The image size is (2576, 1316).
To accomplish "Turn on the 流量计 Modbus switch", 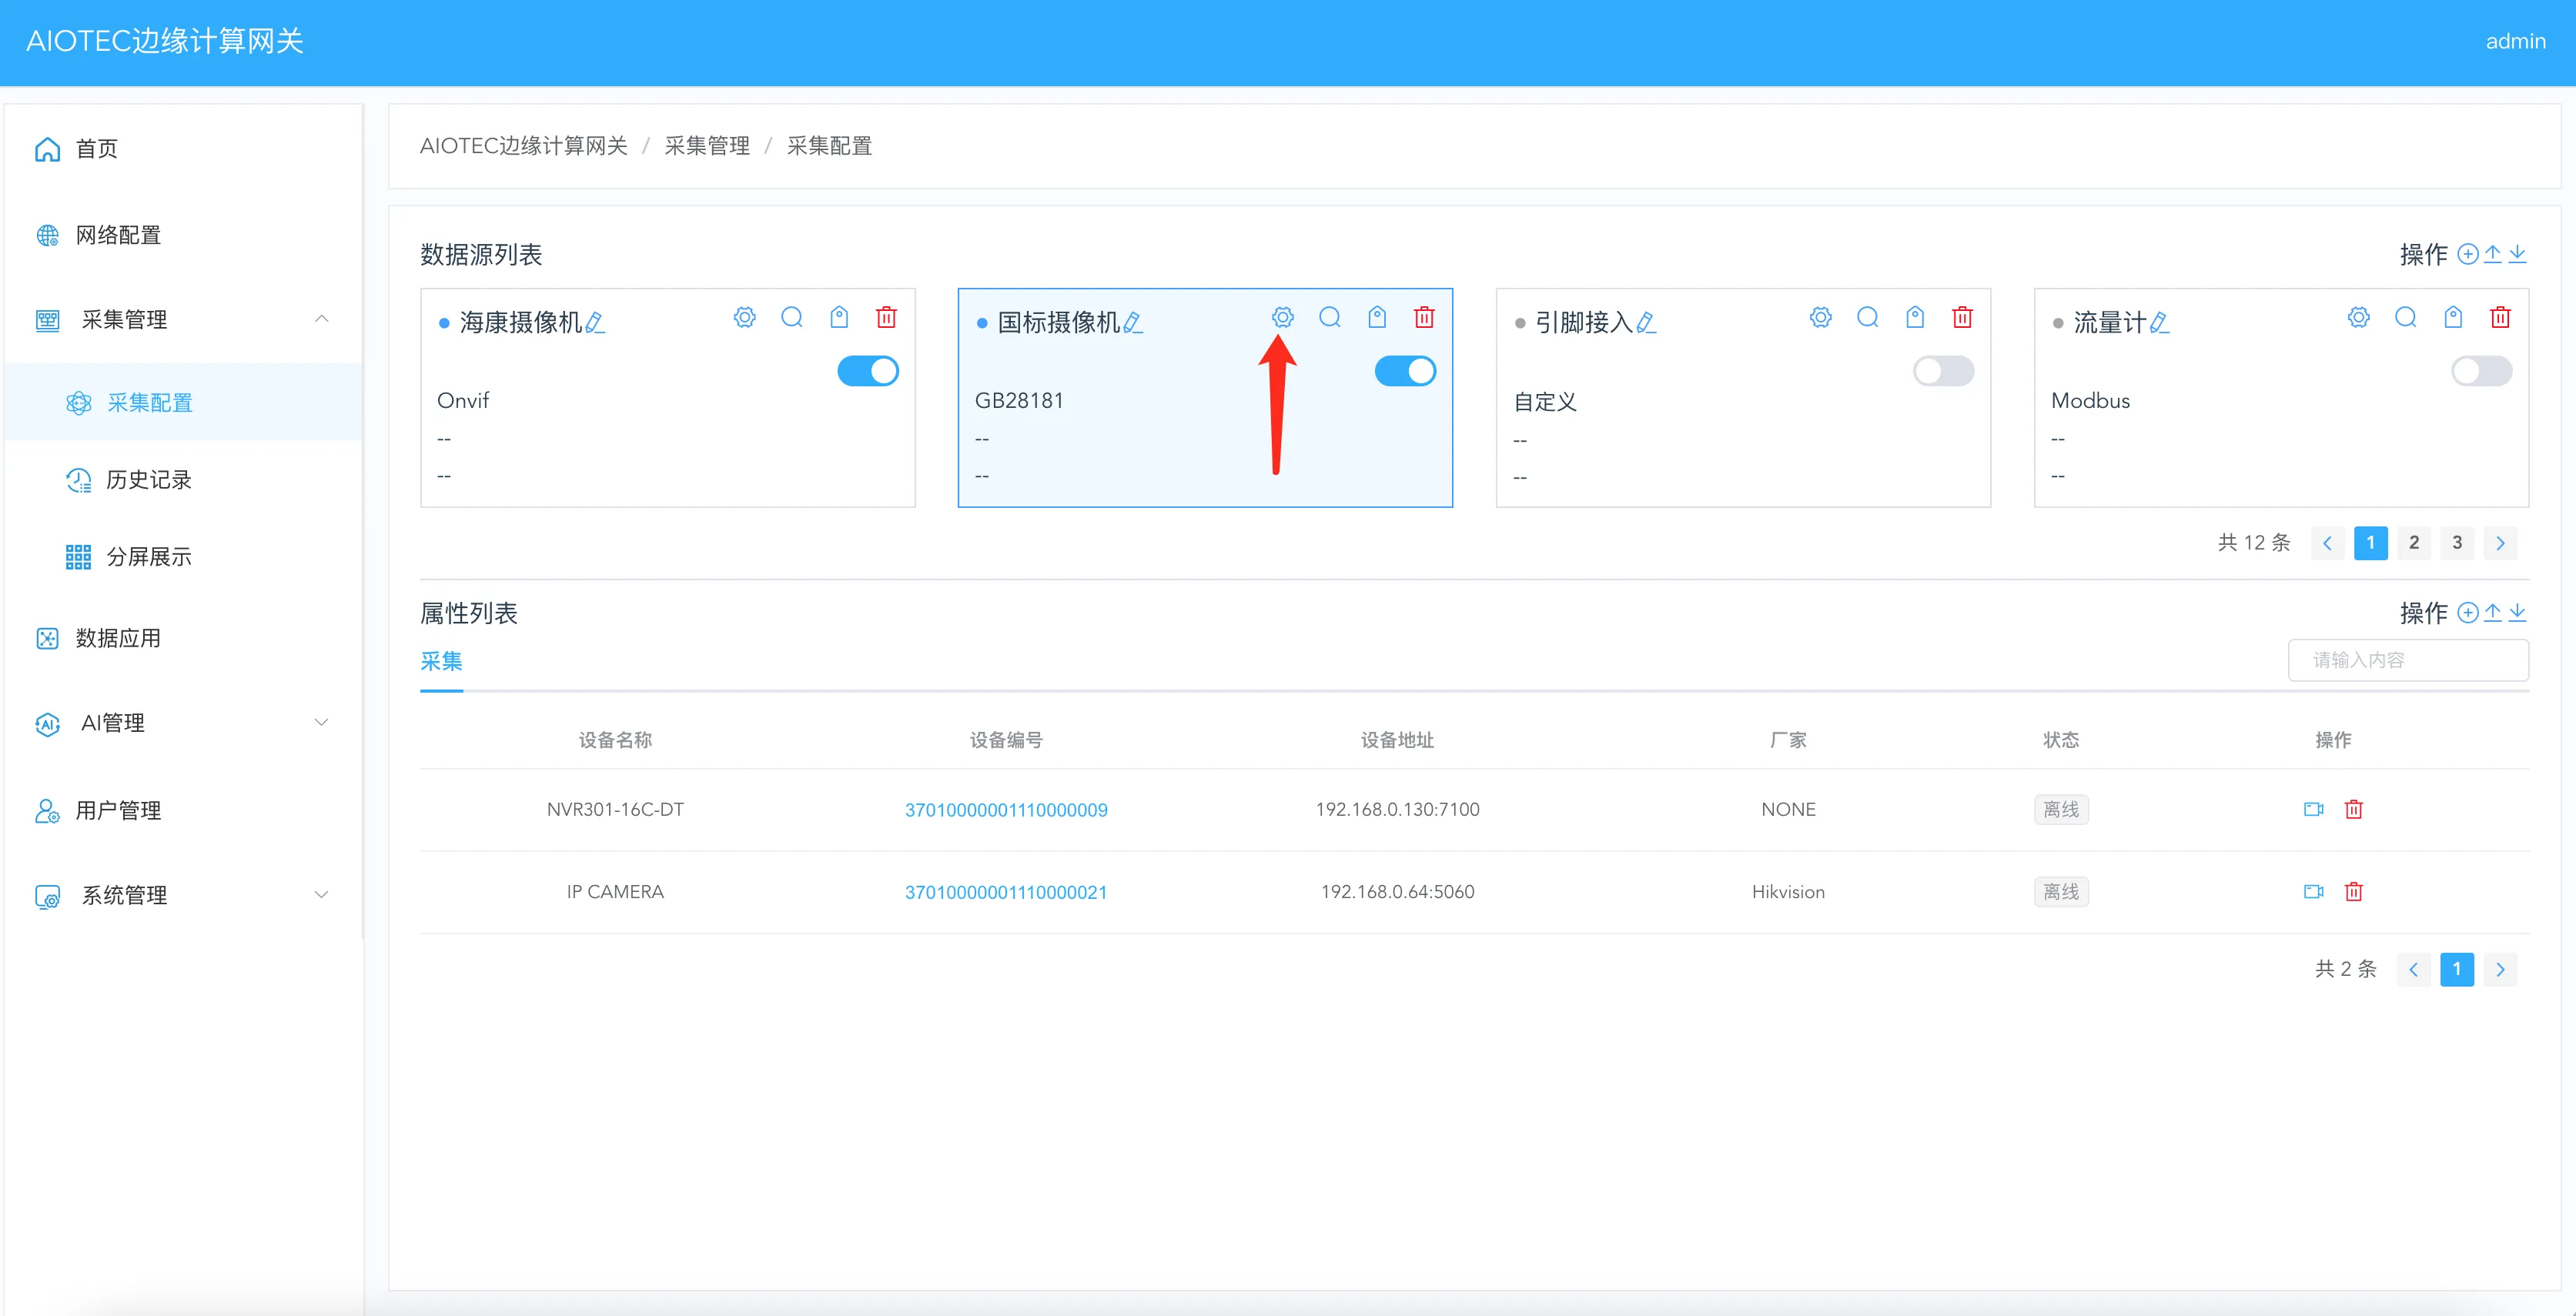I will [2481, 371].
